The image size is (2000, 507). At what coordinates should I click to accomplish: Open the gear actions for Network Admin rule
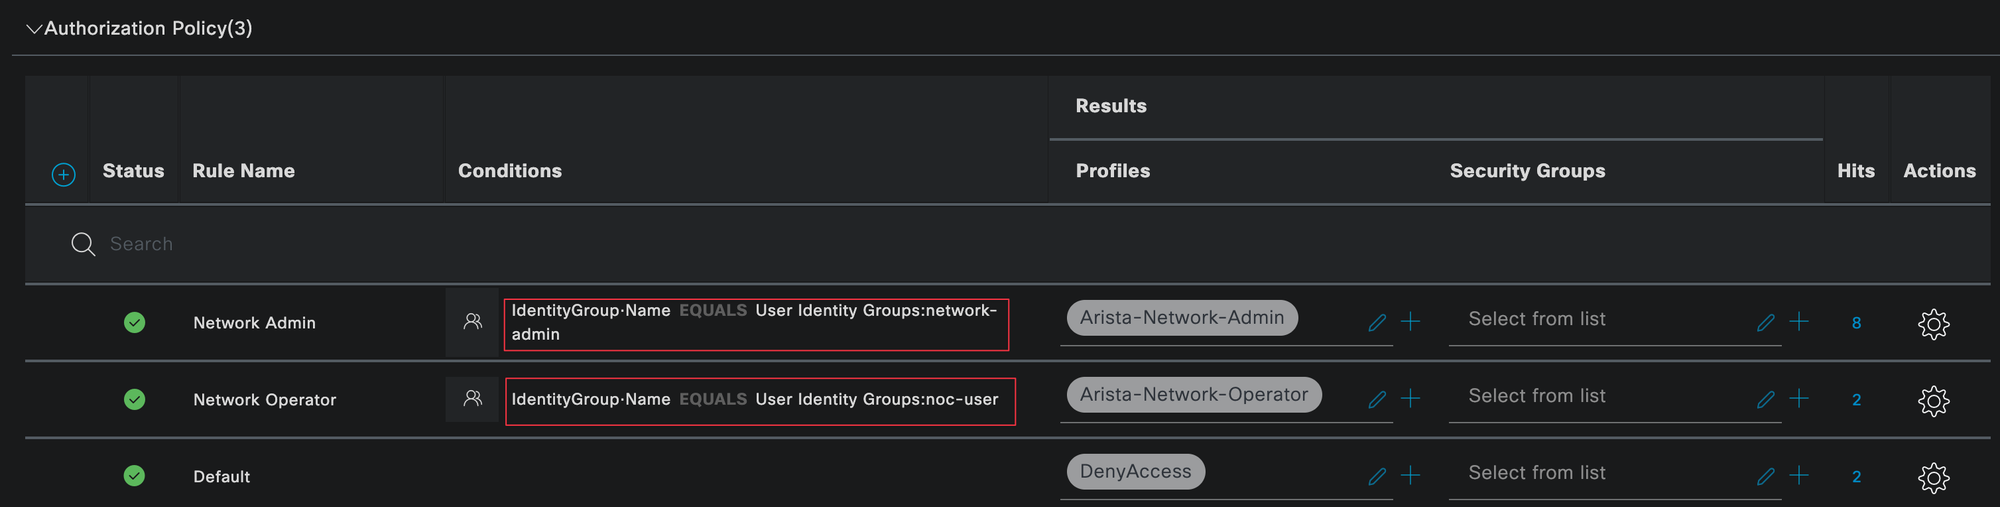(x=1933, y=324)
